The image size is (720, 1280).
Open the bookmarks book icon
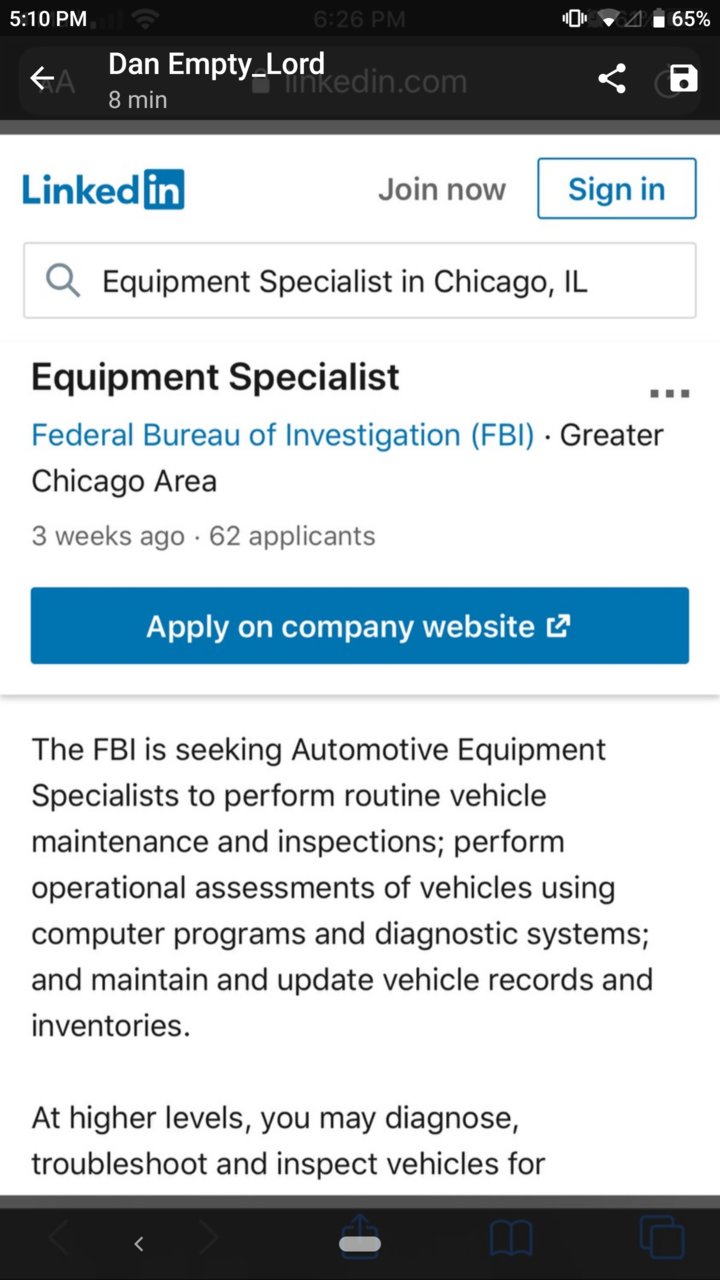(511, 1240)
